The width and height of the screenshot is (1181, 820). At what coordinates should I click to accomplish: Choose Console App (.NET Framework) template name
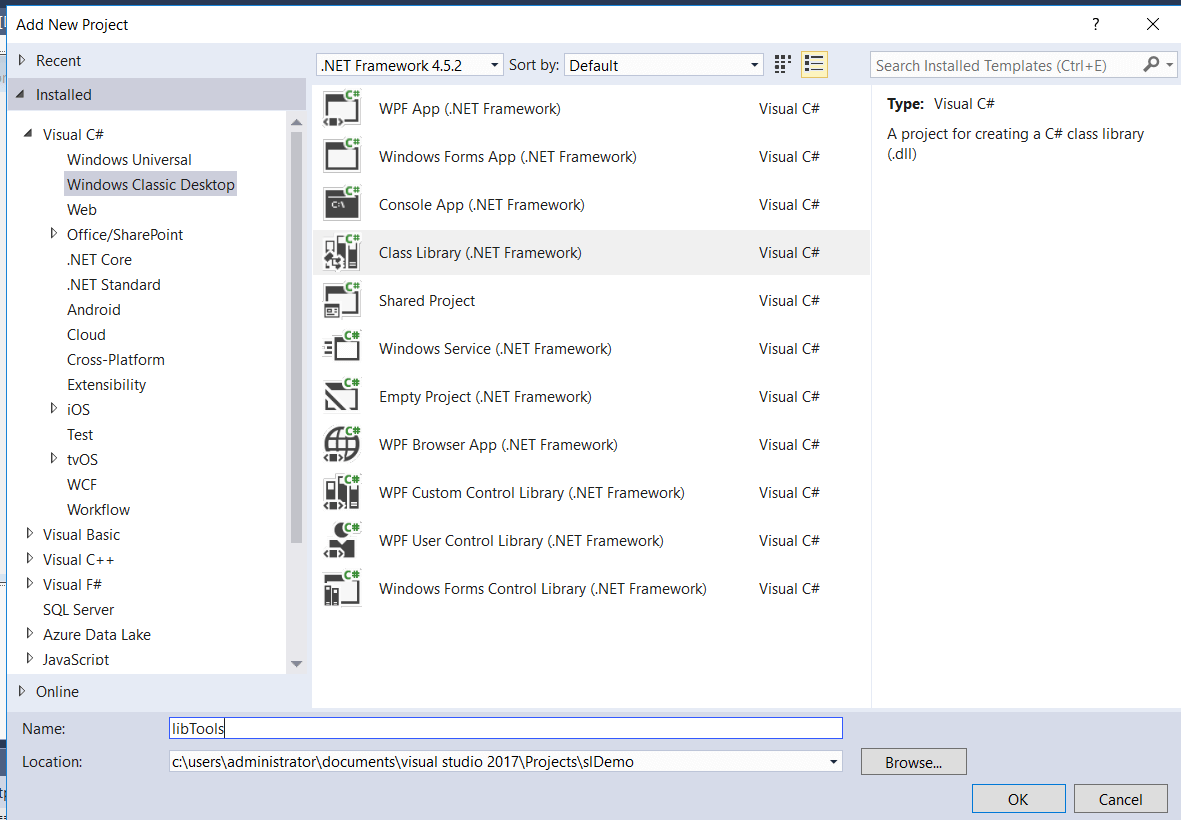481,205
